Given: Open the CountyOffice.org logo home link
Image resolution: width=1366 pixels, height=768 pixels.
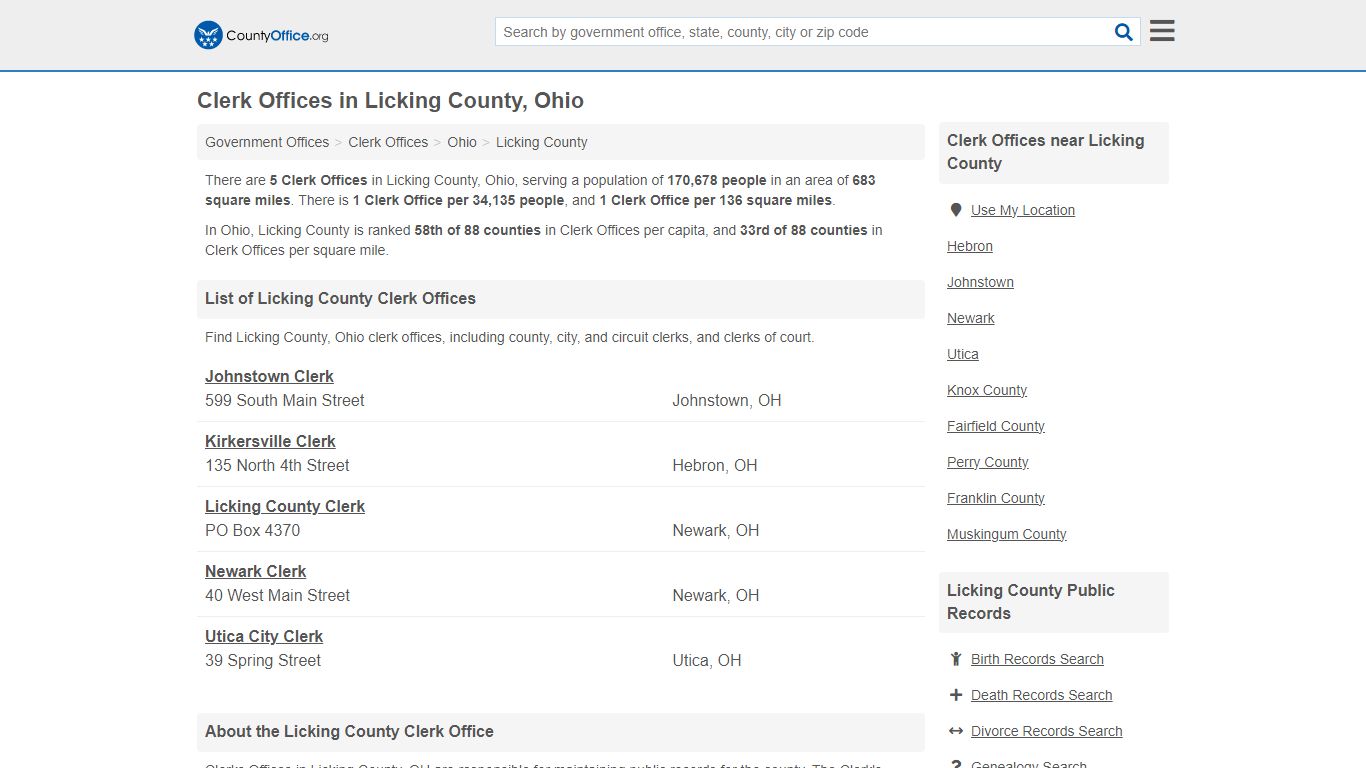Looking at the screenshot, I should point(261,35).
